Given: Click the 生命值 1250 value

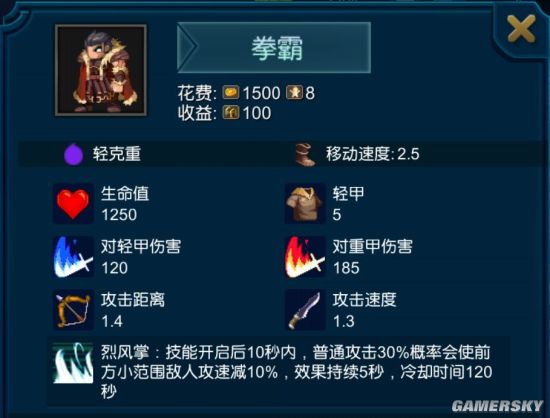Looking at the screenshot, I should click(119, 215).
